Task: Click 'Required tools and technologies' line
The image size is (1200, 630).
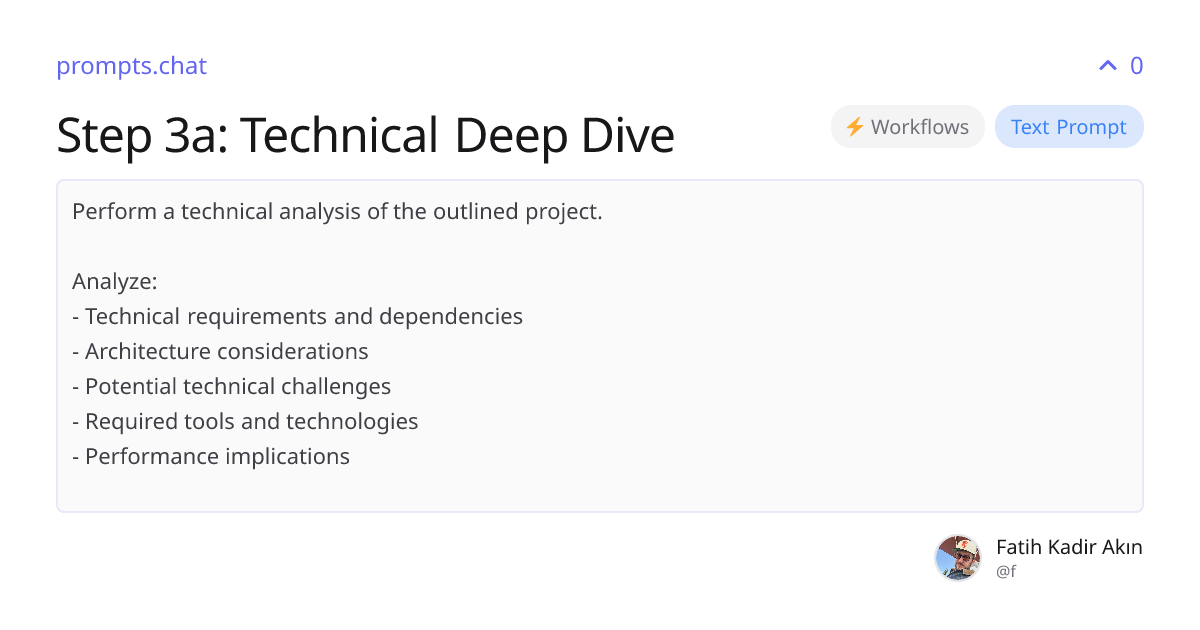Action: coord(245,422)
